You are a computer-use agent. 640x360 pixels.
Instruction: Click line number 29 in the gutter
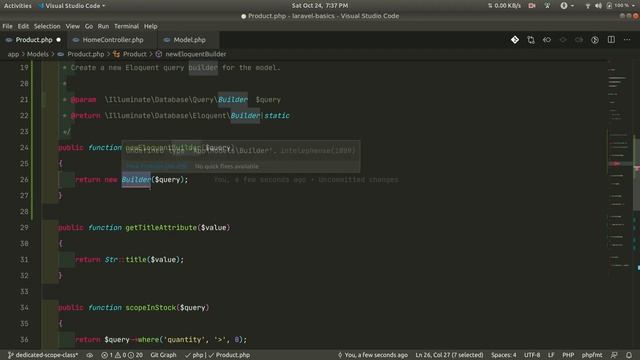point(24,228)
